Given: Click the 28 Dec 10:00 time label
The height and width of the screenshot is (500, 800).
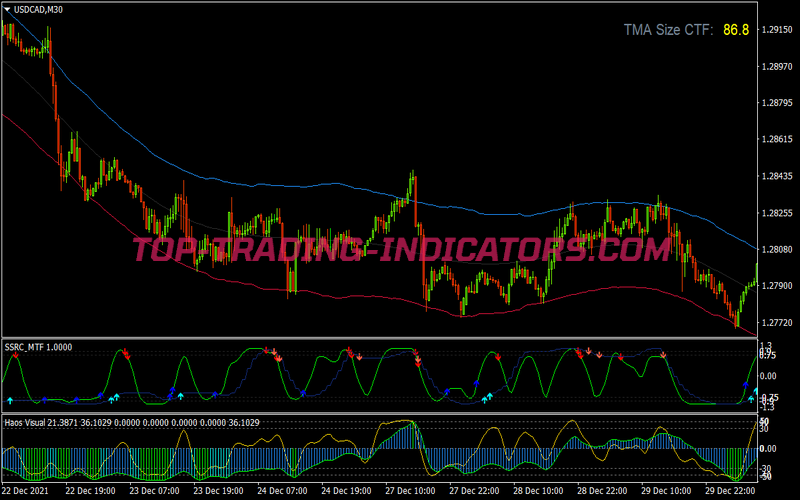Looking at the screenshot, I should point(538,490).
